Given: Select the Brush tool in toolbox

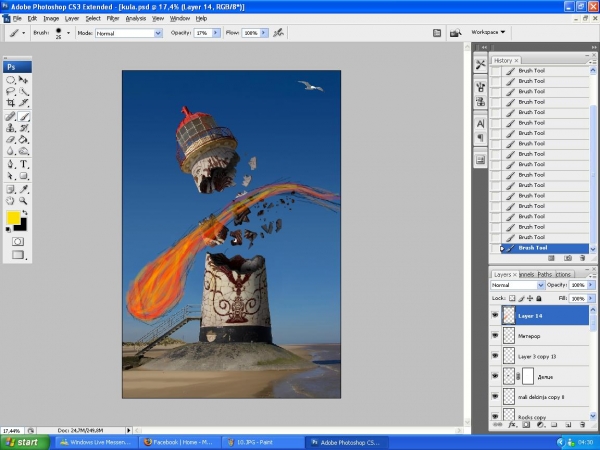Looking at the screenshot, I should (23, 116).
